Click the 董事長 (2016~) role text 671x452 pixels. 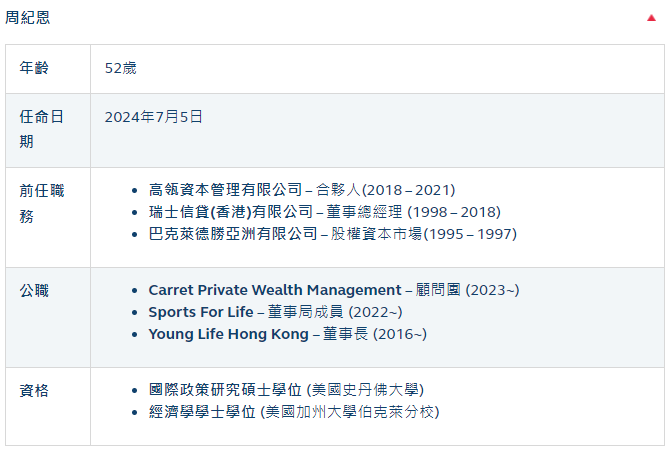[x=375, y=334]
